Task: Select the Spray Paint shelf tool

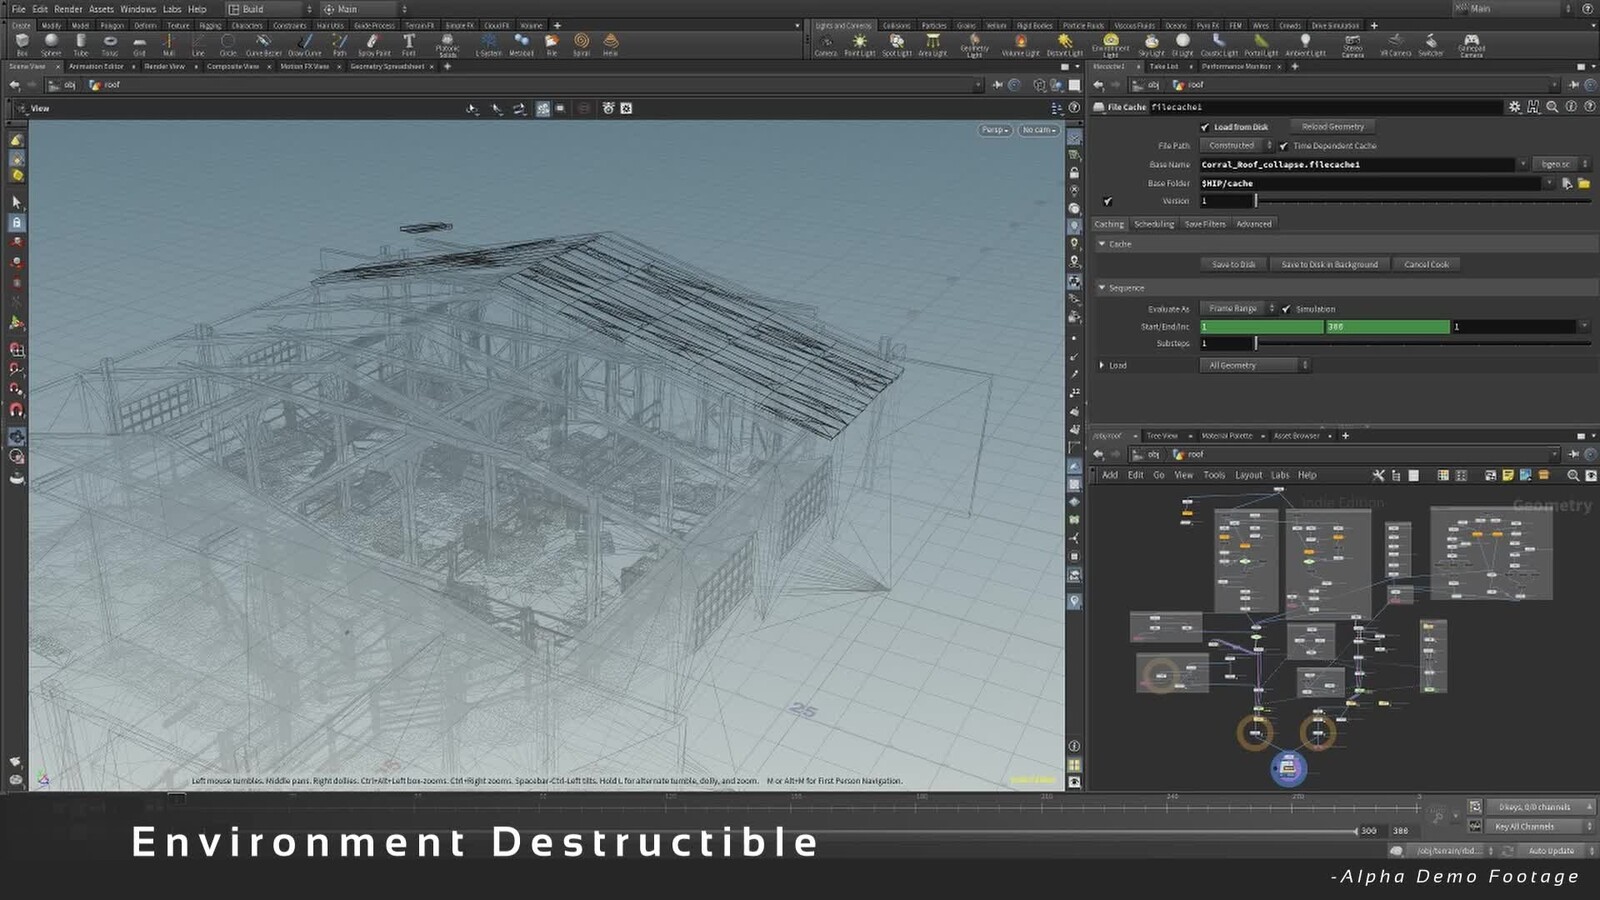Action: [374, 44]
